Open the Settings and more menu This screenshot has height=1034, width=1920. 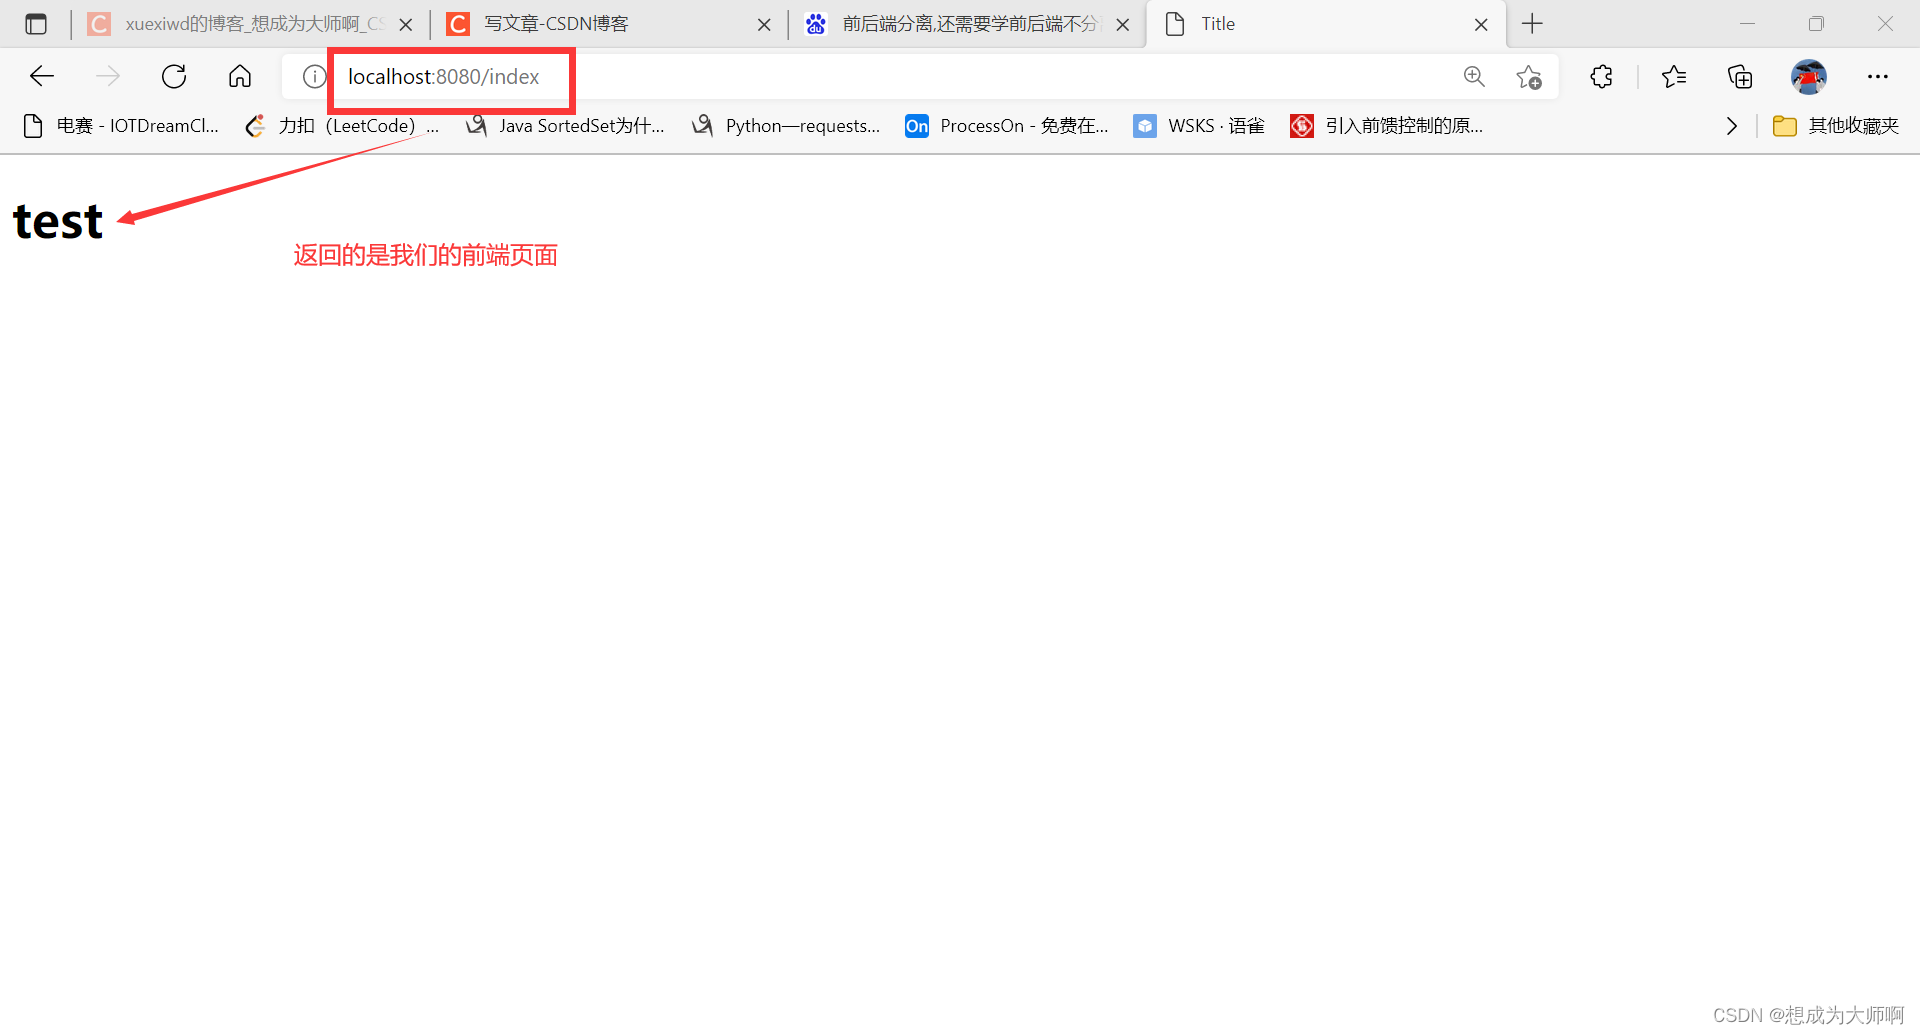pyautogui.click(x=1878, y=76)
